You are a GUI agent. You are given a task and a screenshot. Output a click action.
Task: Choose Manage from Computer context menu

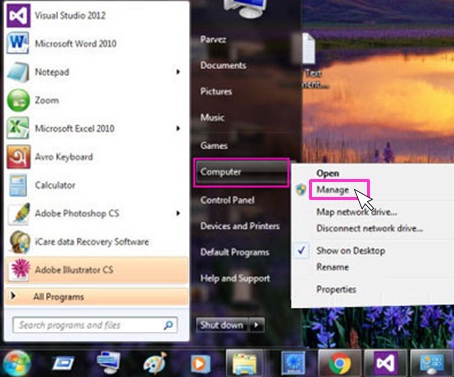[x=333, y=190]
